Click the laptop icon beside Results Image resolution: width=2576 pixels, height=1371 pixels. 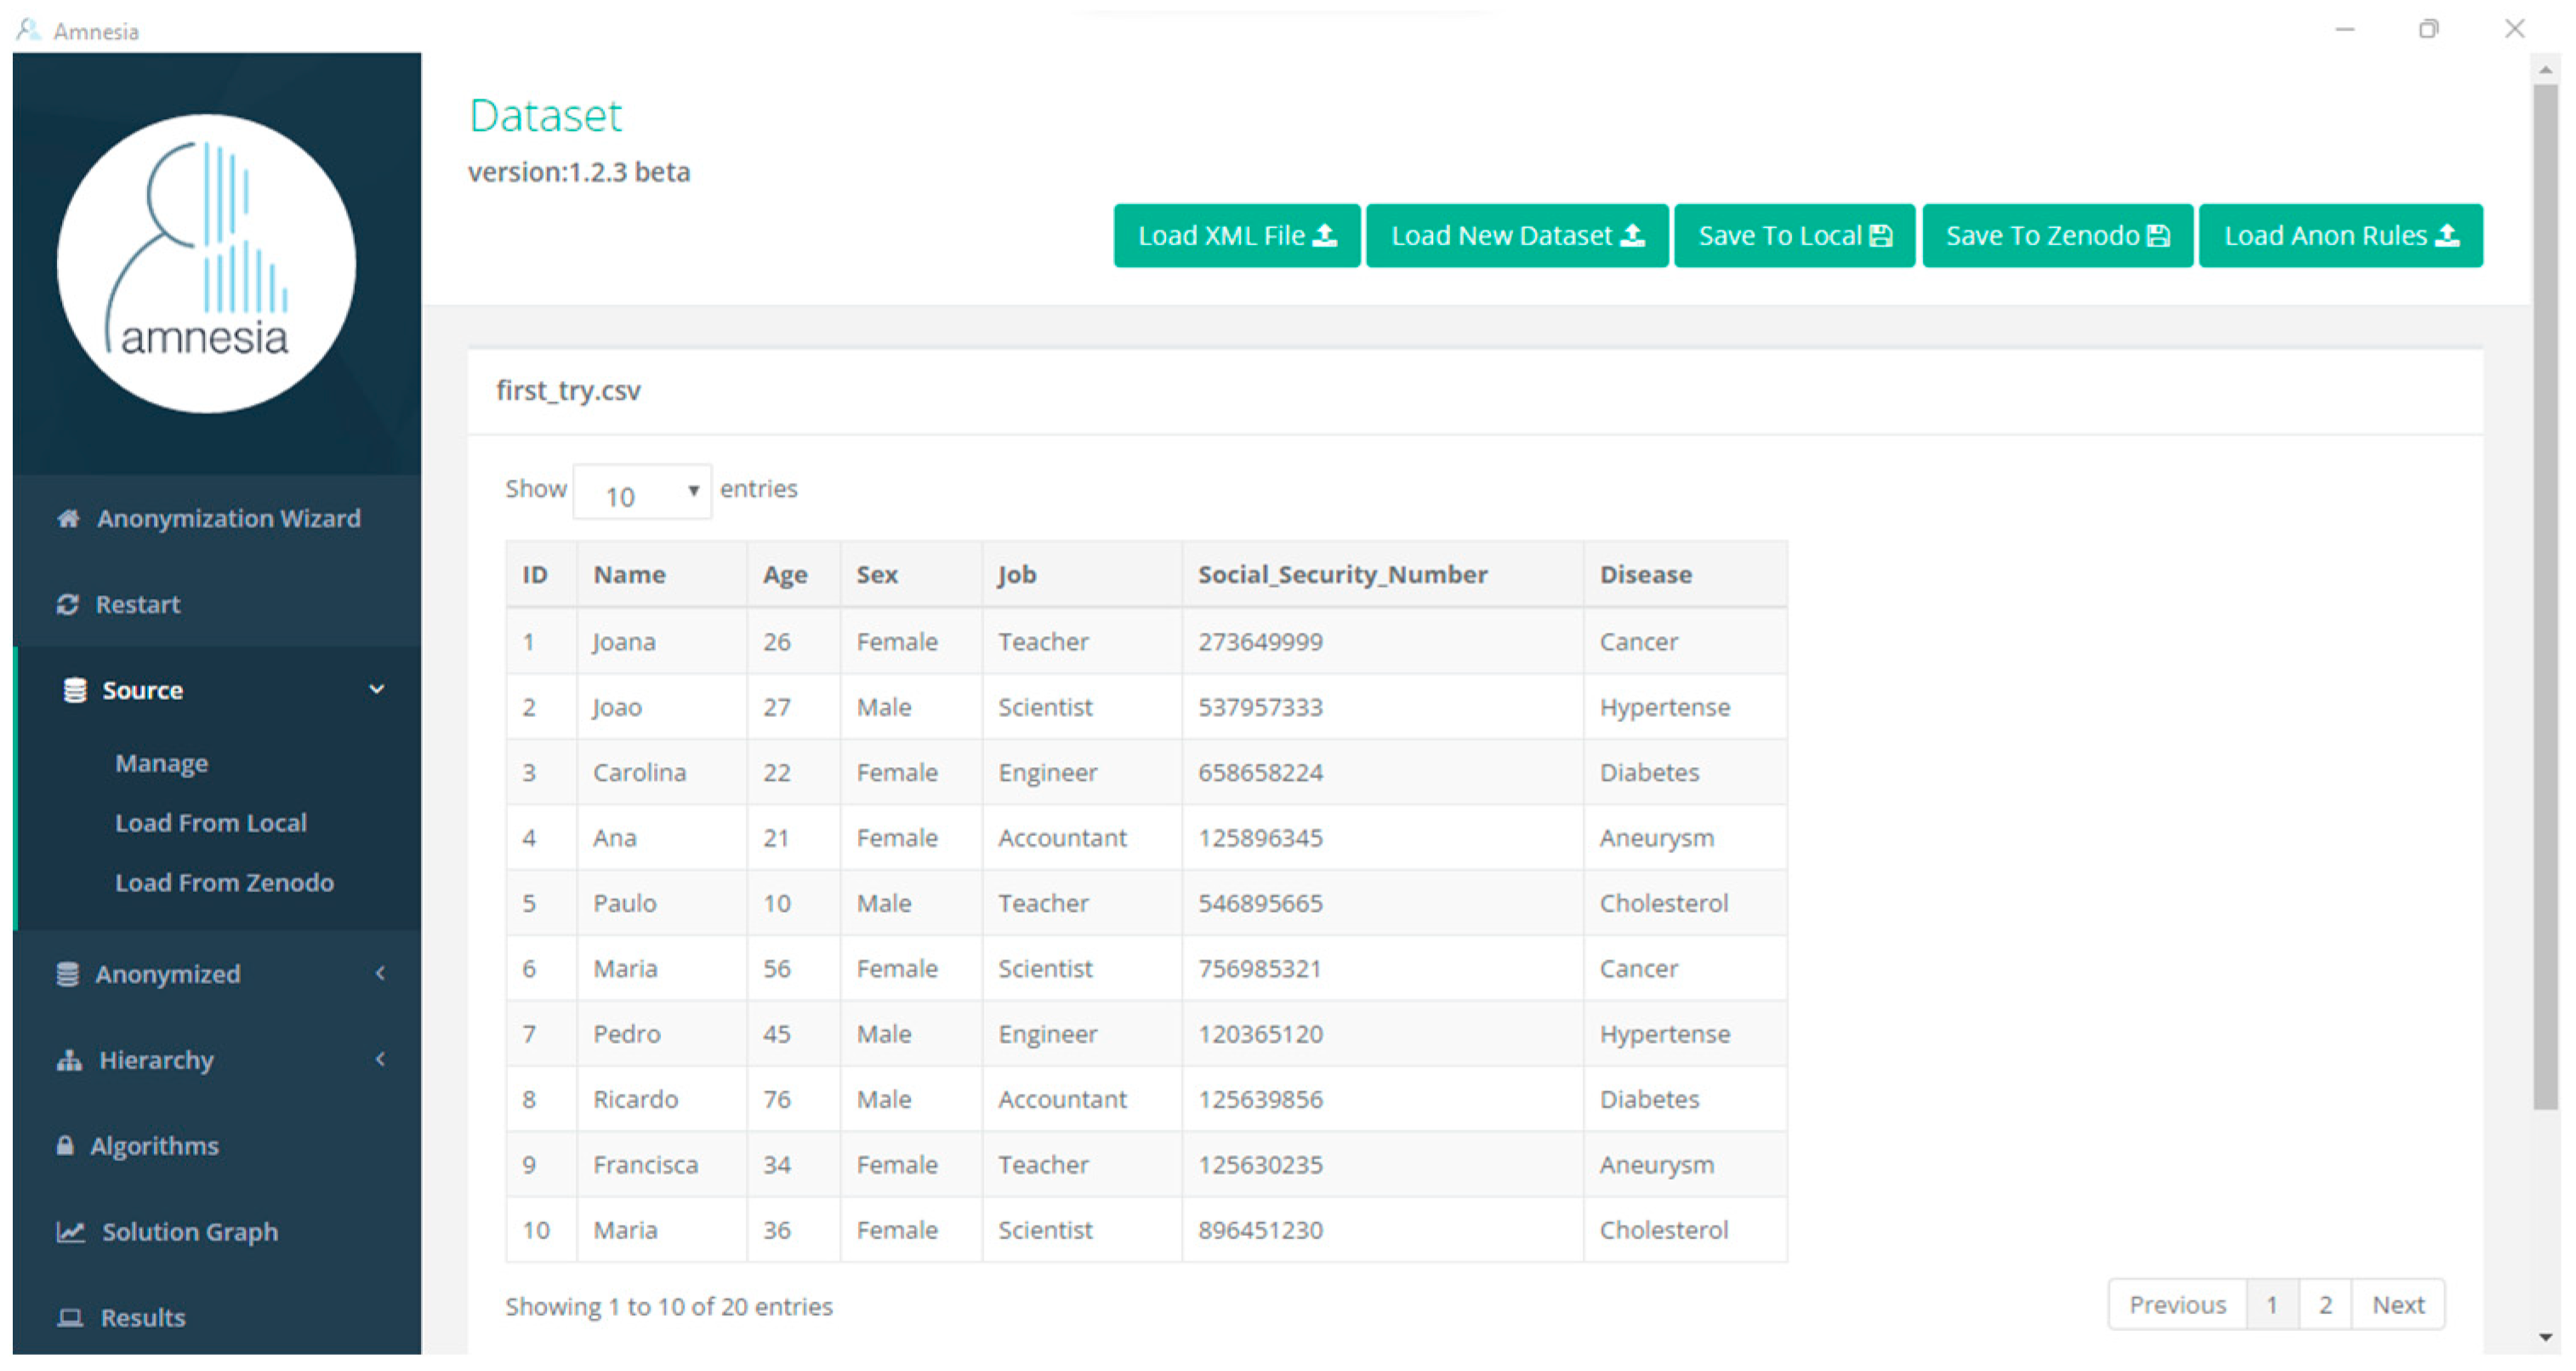[x=69, y=1318]
